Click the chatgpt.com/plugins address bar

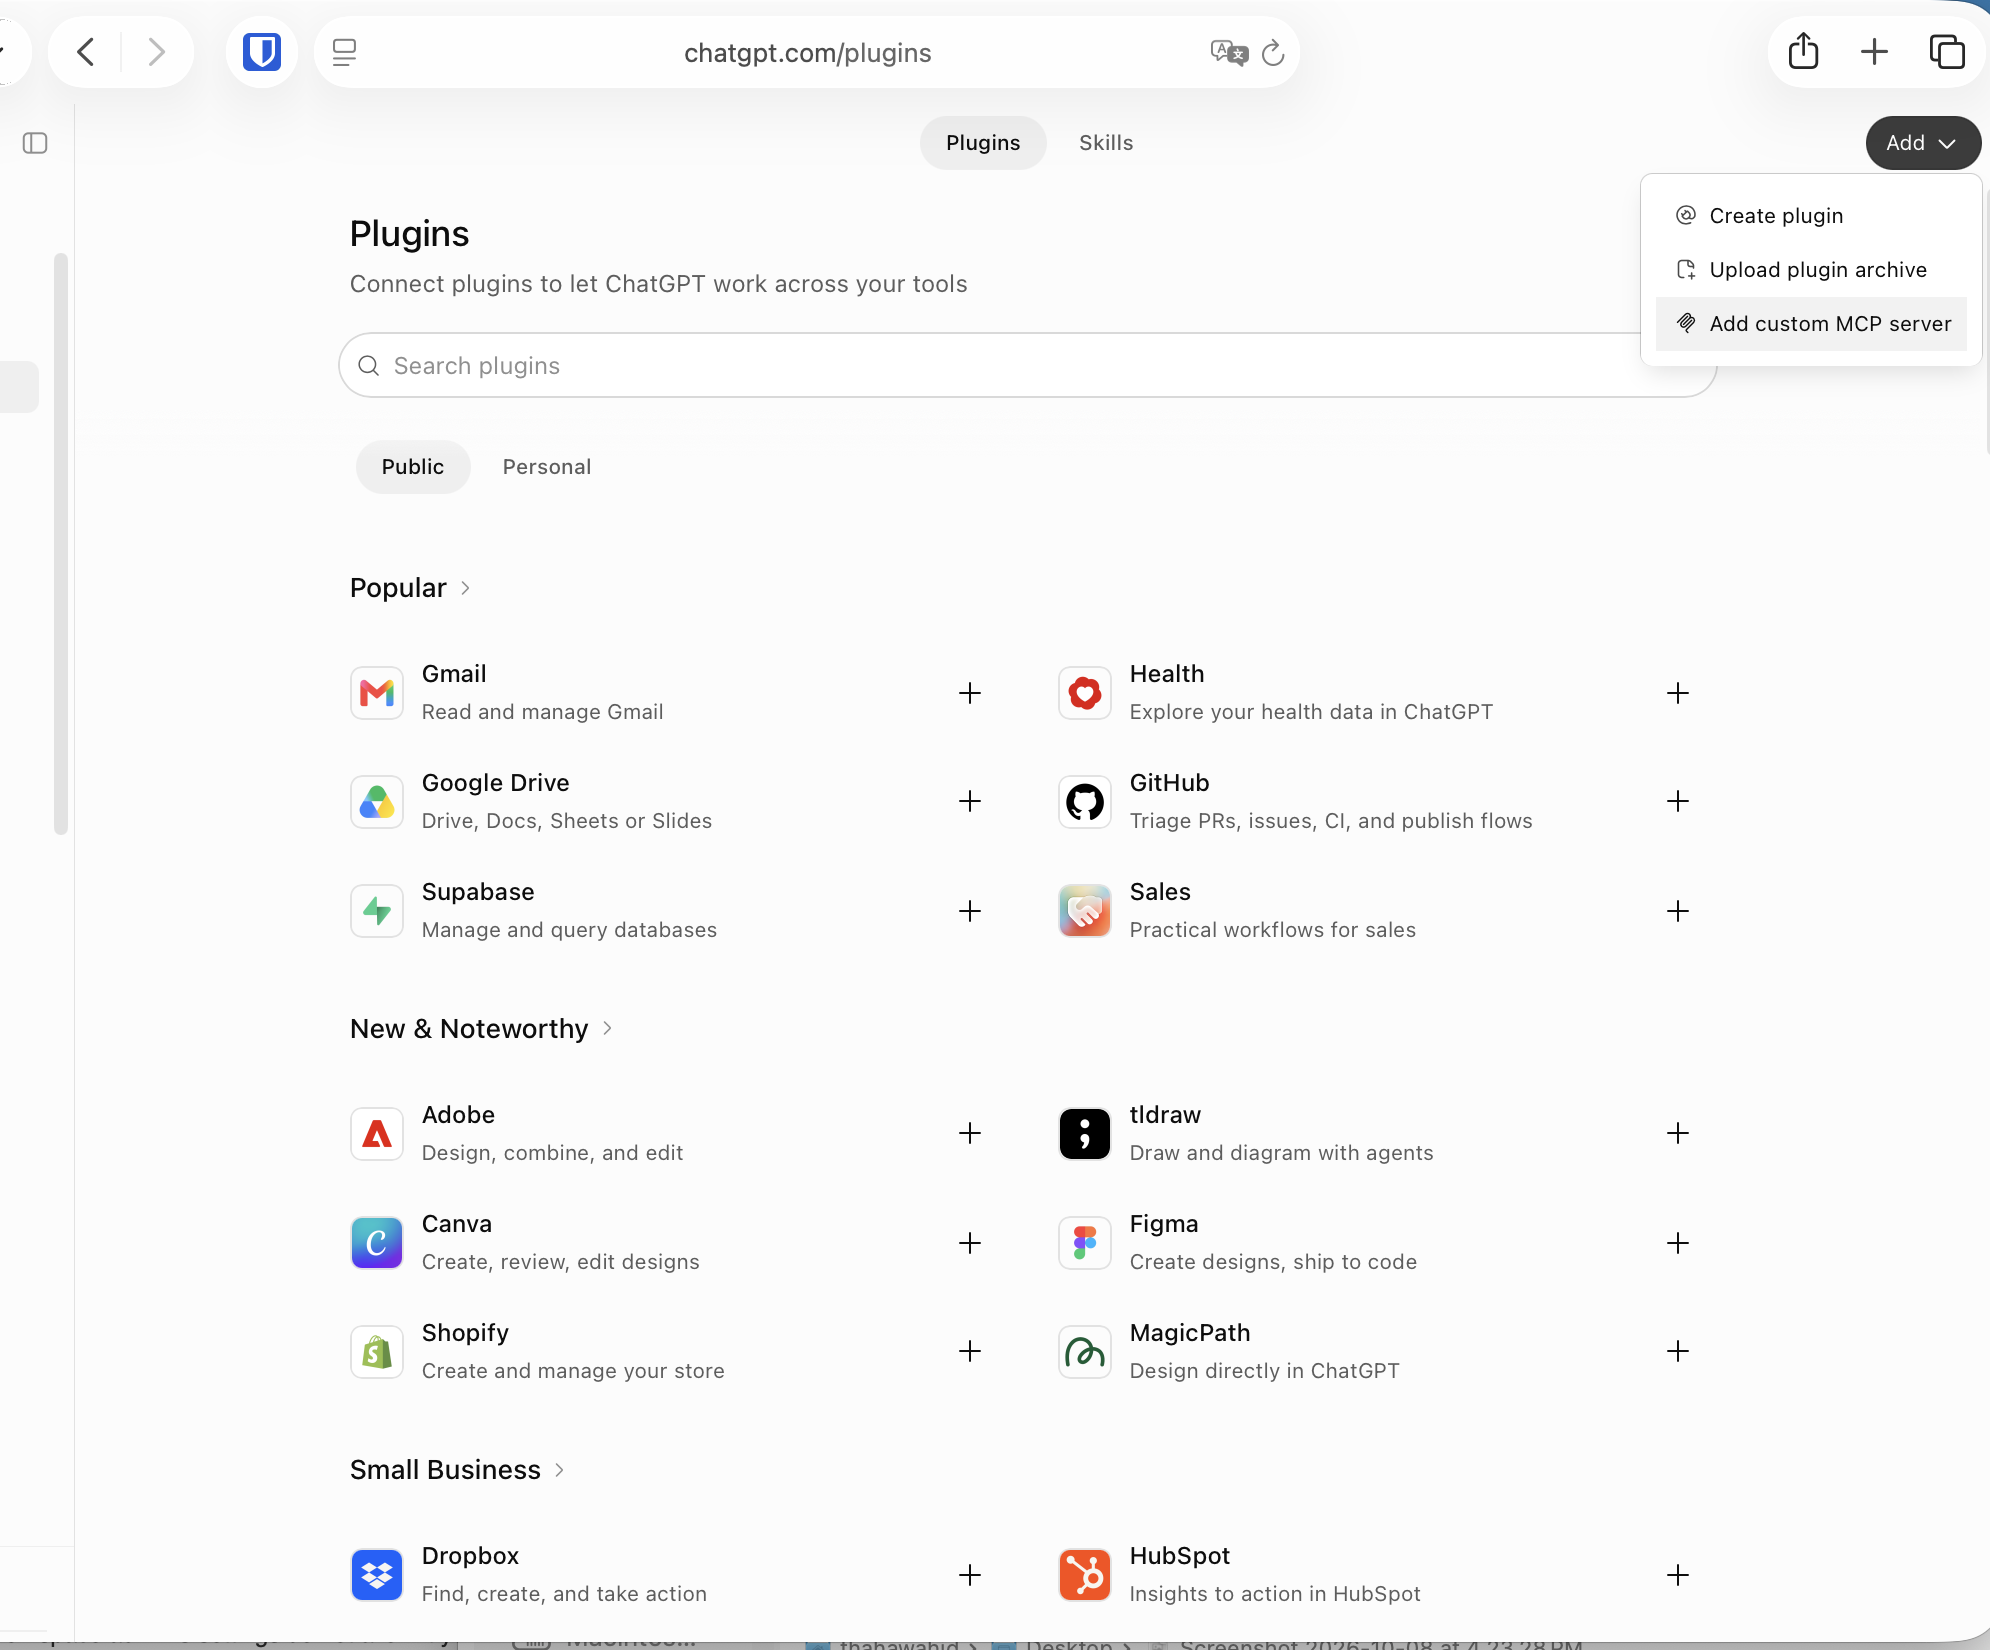click(x=807, y=52)
